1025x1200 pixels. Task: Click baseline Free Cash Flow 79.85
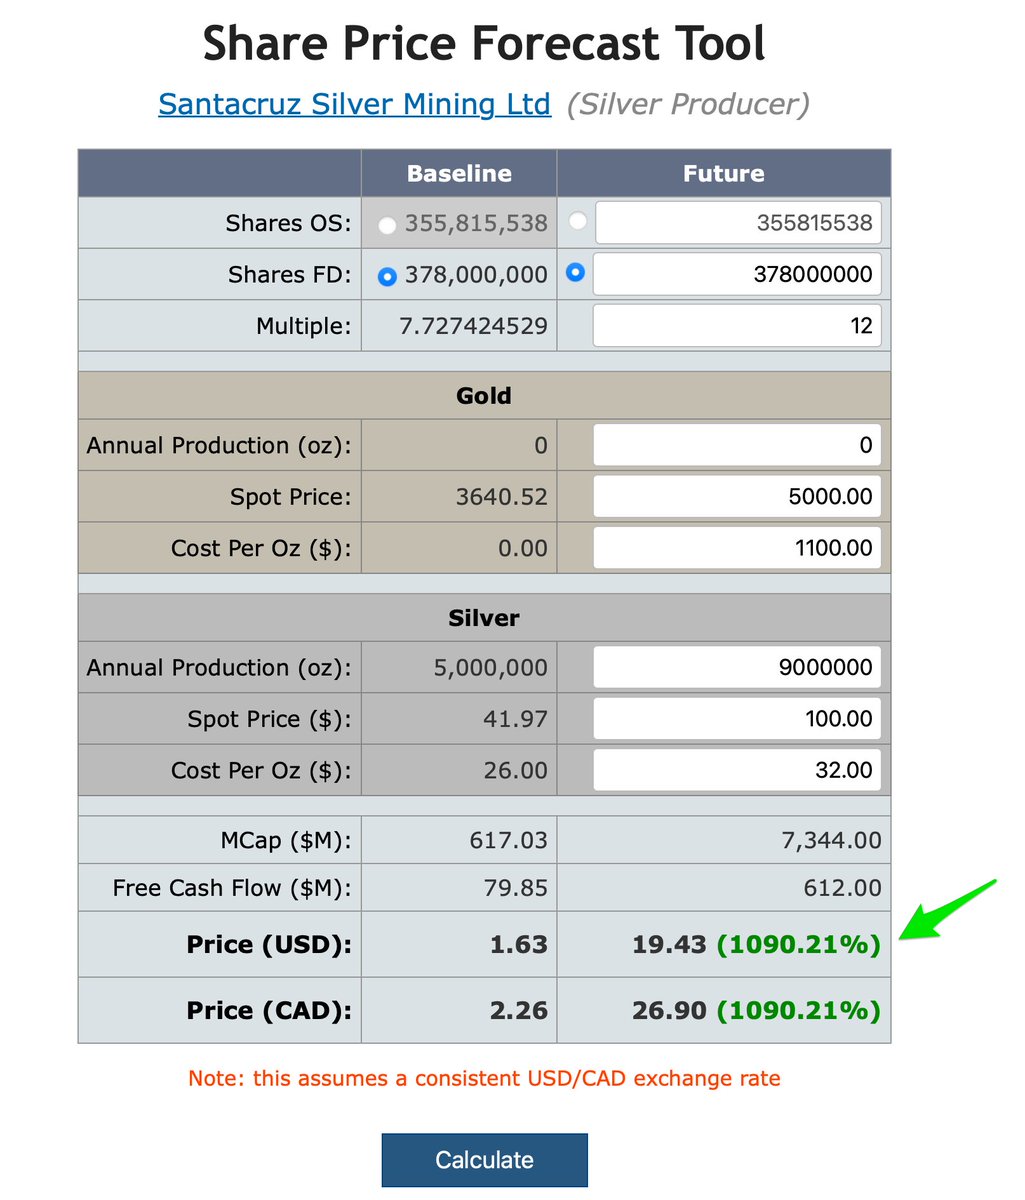coord(515,888)
